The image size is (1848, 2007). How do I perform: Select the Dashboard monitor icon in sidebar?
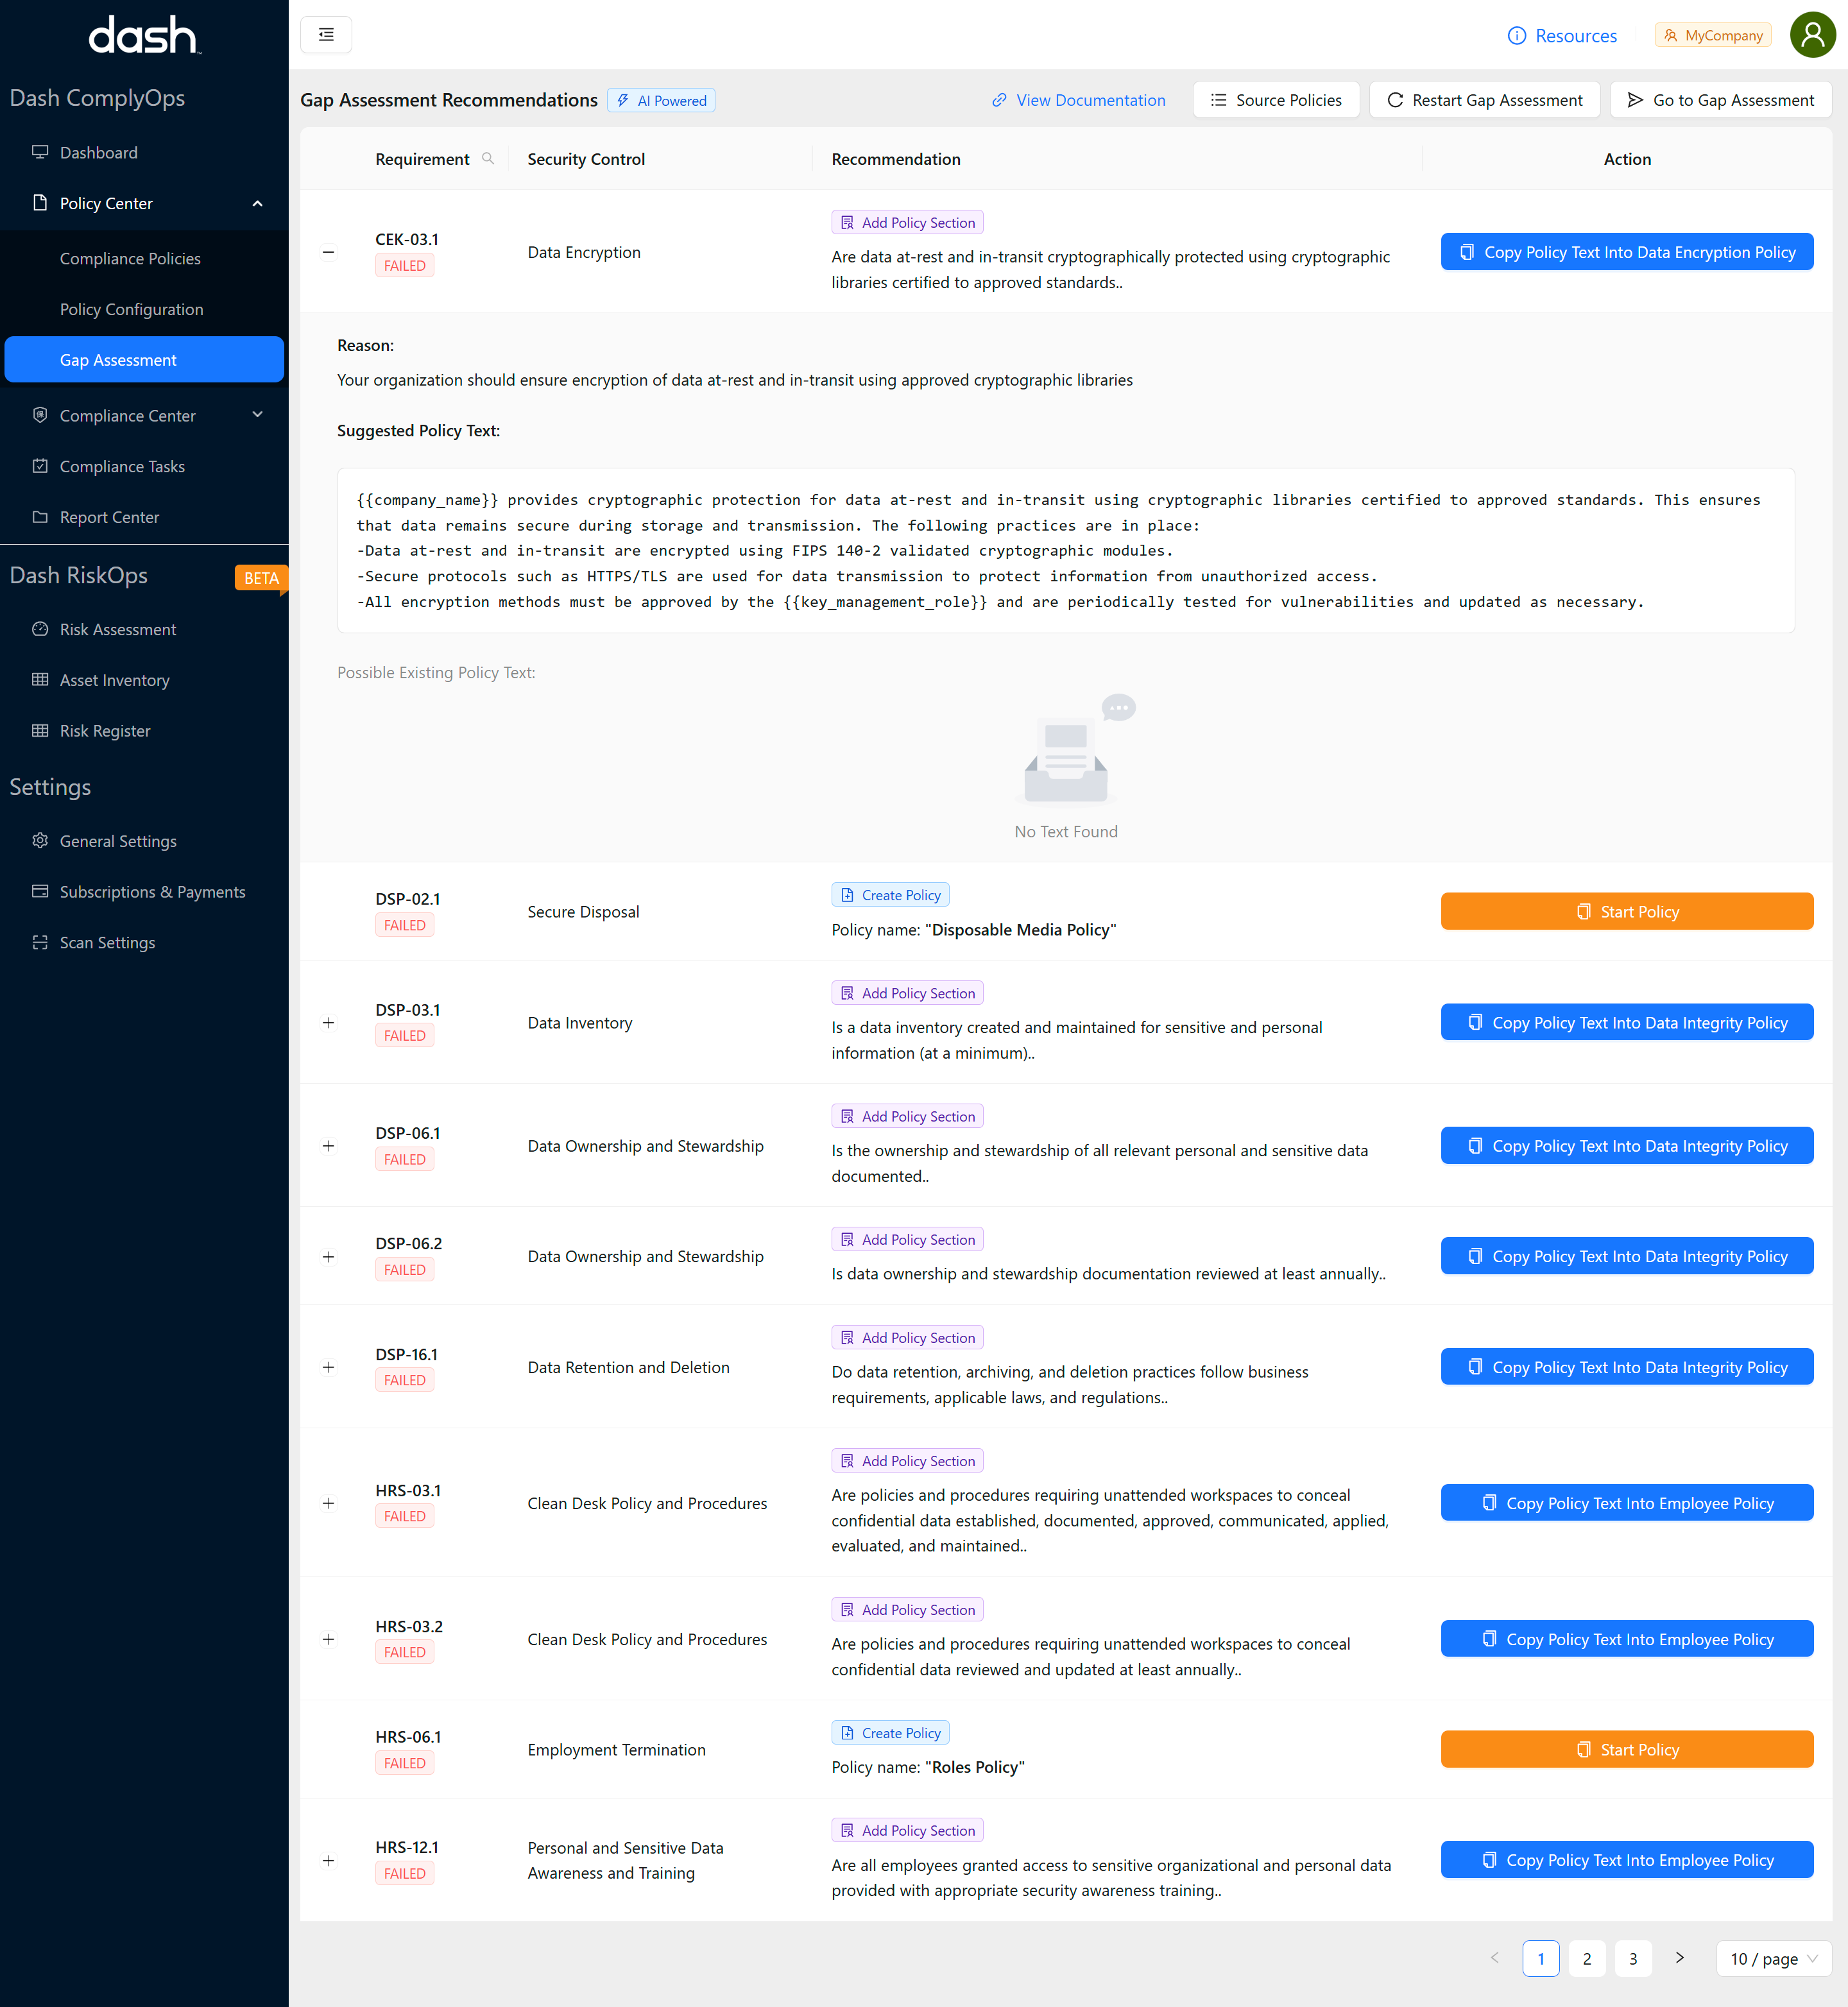[40, 152]
